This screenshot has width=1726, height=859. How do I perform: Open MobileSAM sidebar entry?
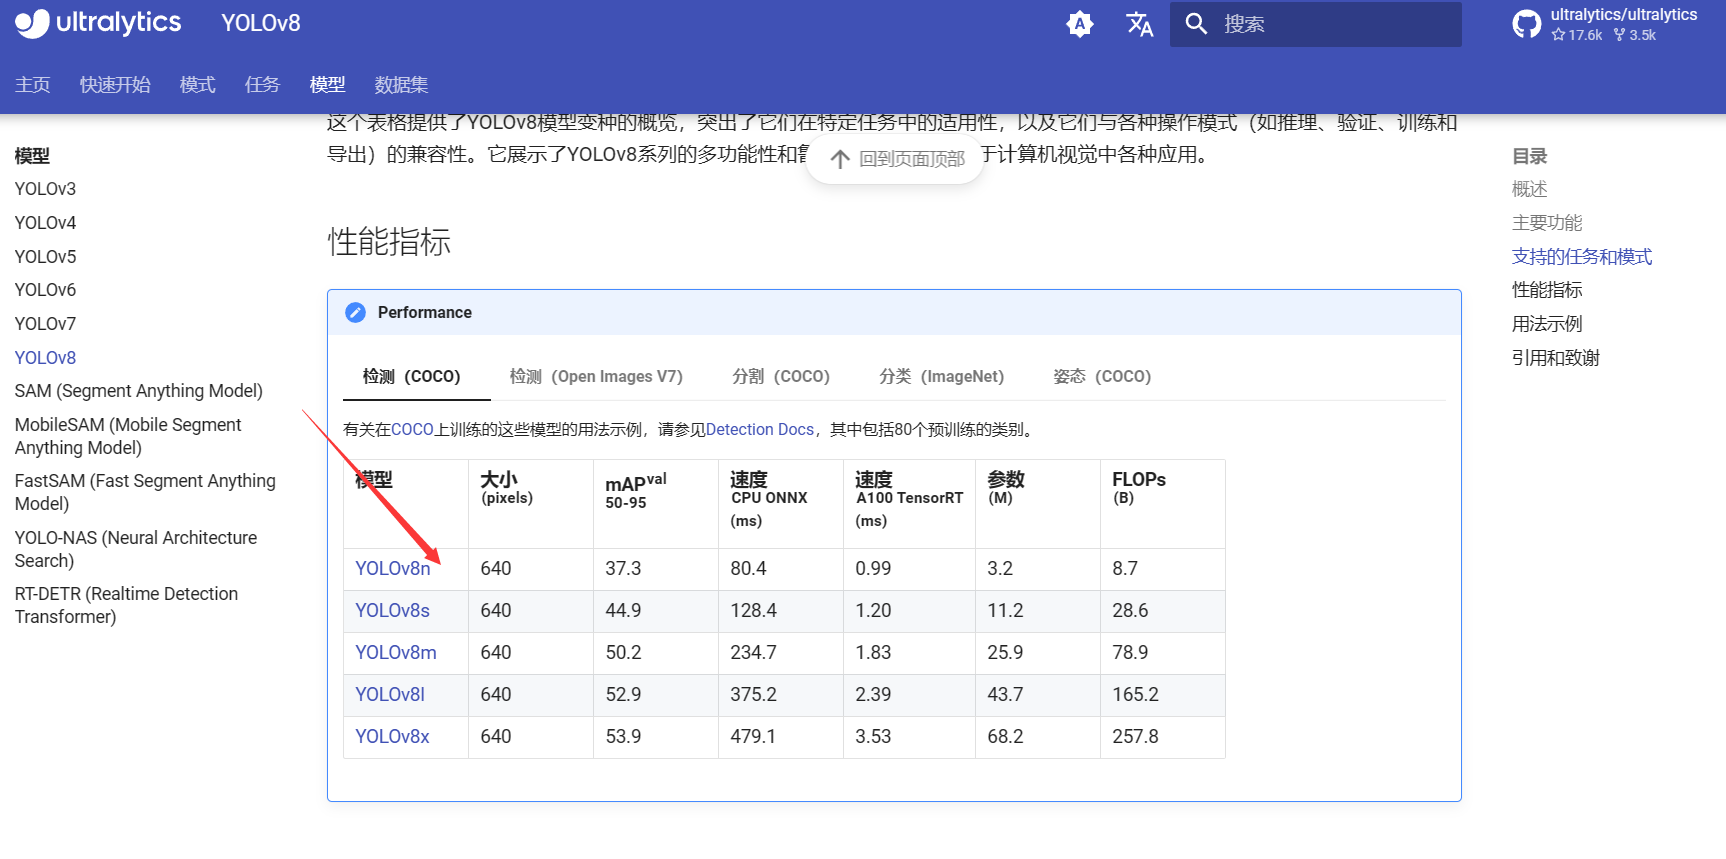(x=128, y=436)
